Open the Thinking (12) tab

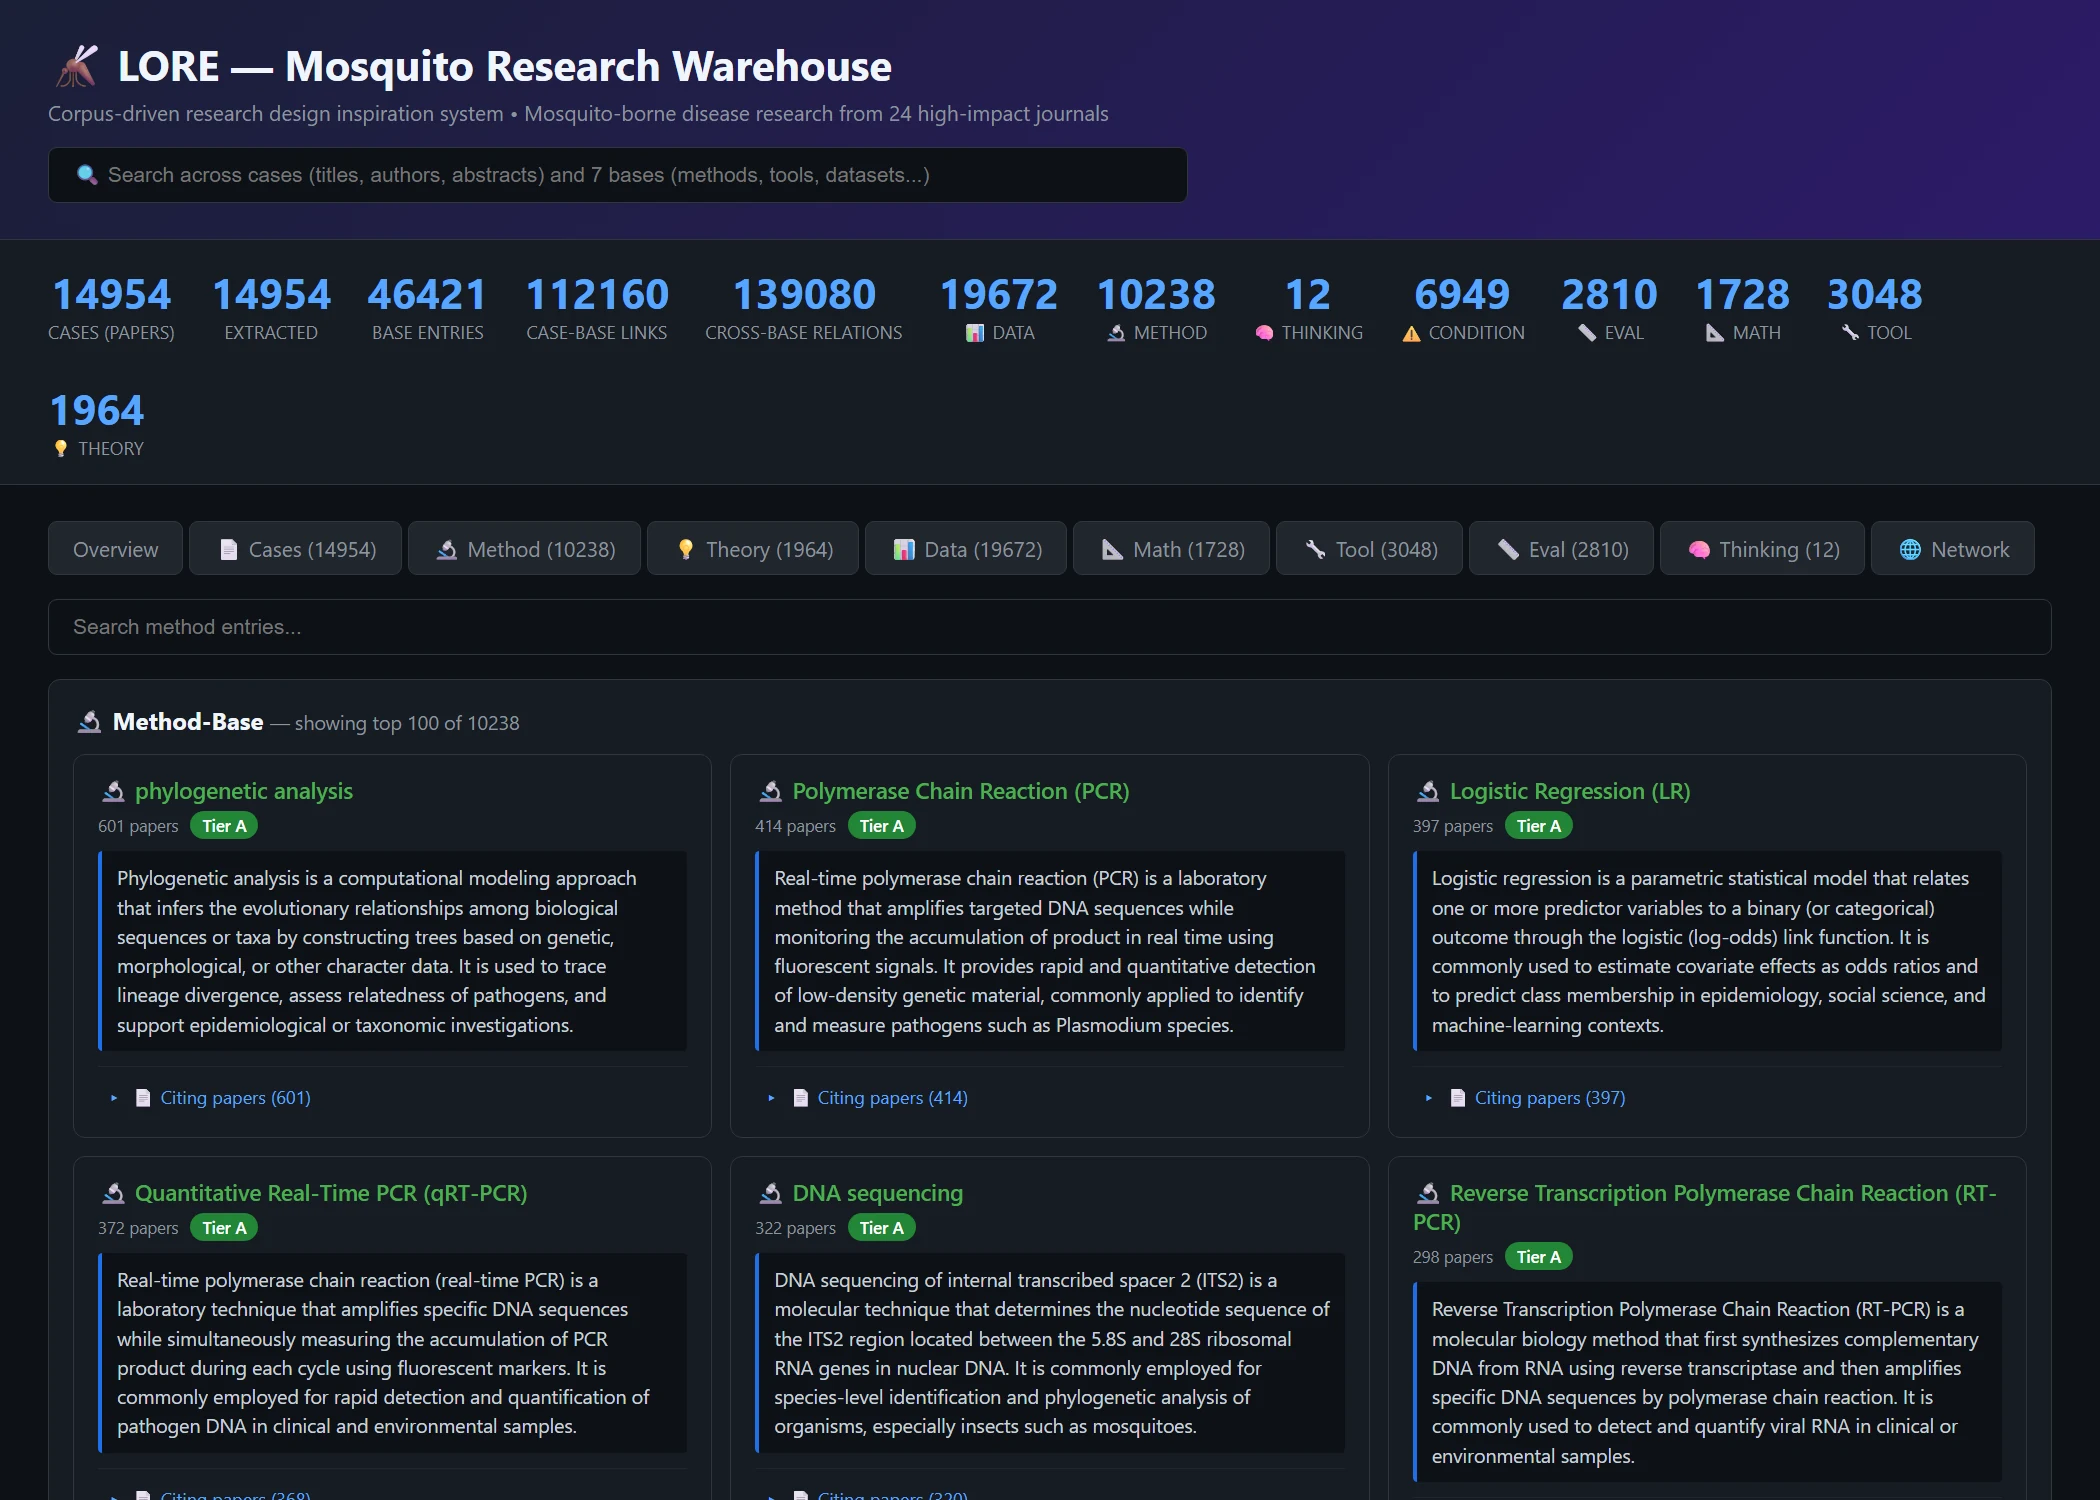pos(1762,549)
